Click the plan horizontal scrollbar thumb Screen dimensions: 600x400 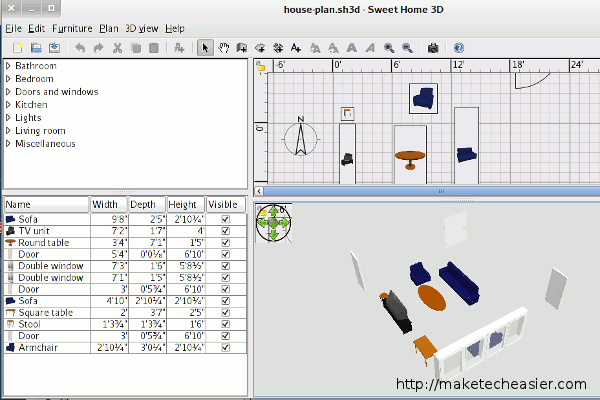click(x=432, y=191)
